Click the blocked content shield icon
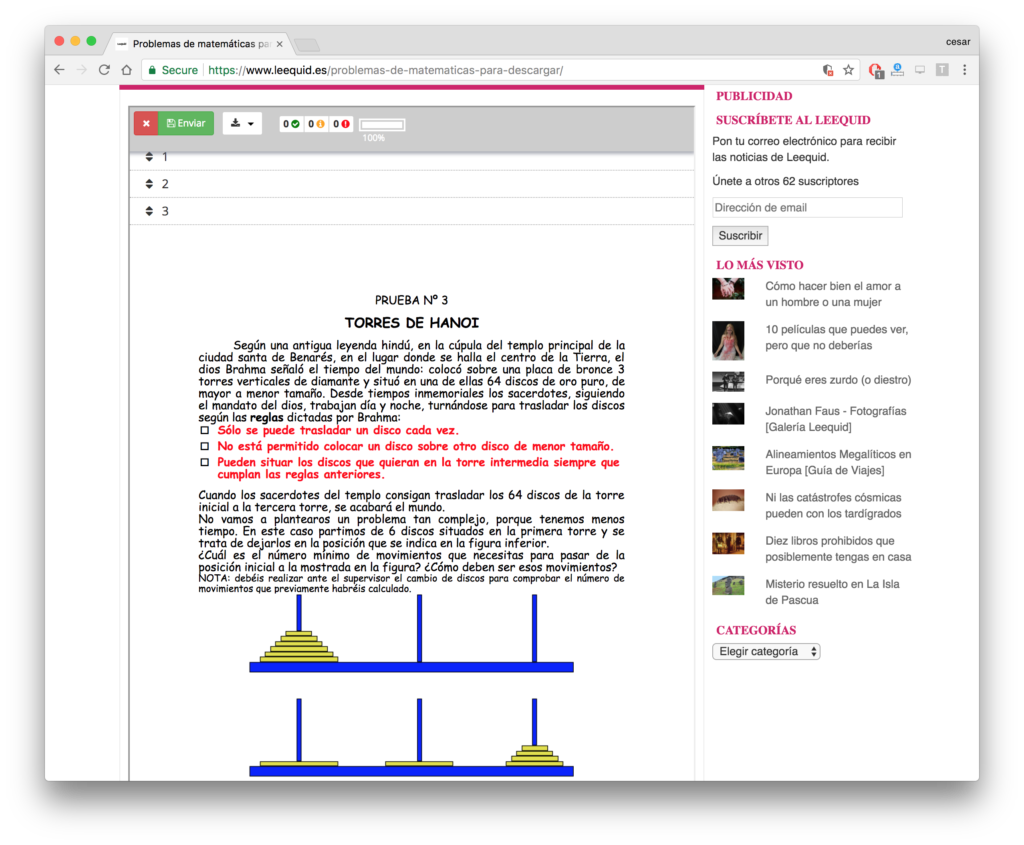This screenshot has height=845, width=1024. tap(828, 70)
